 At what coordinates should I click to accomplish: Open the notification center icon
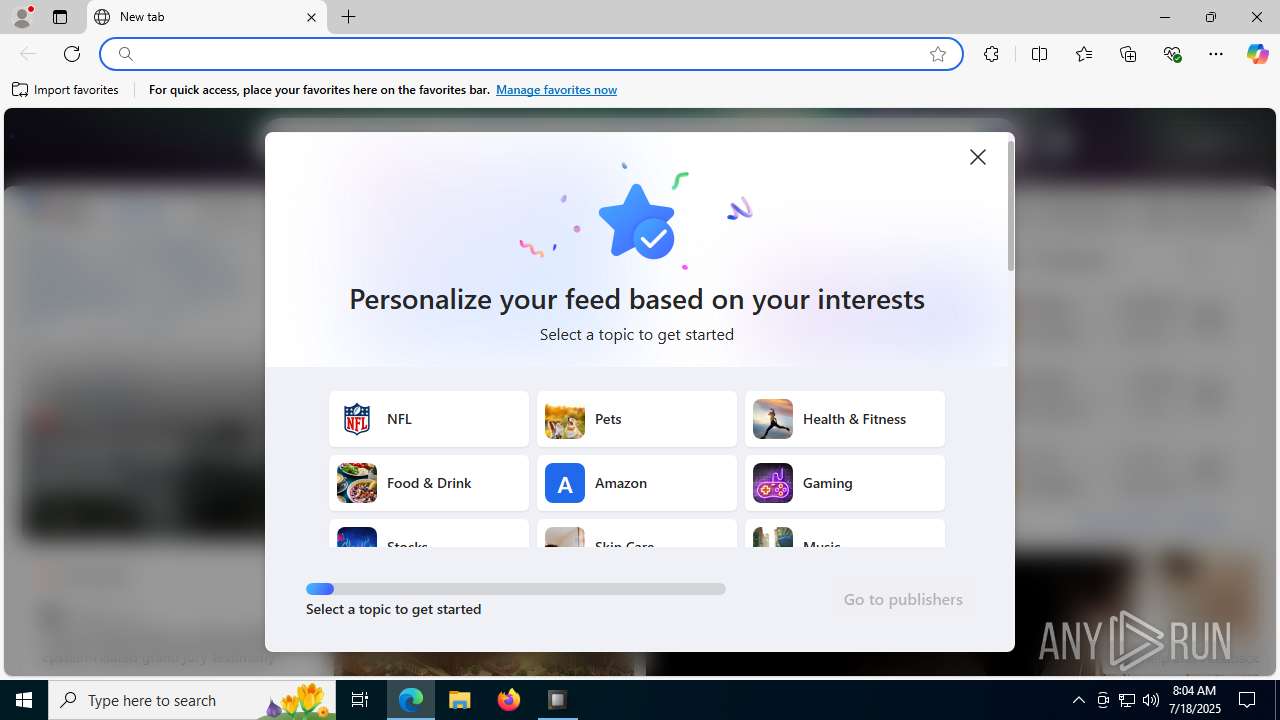[x=1247, y=700]
